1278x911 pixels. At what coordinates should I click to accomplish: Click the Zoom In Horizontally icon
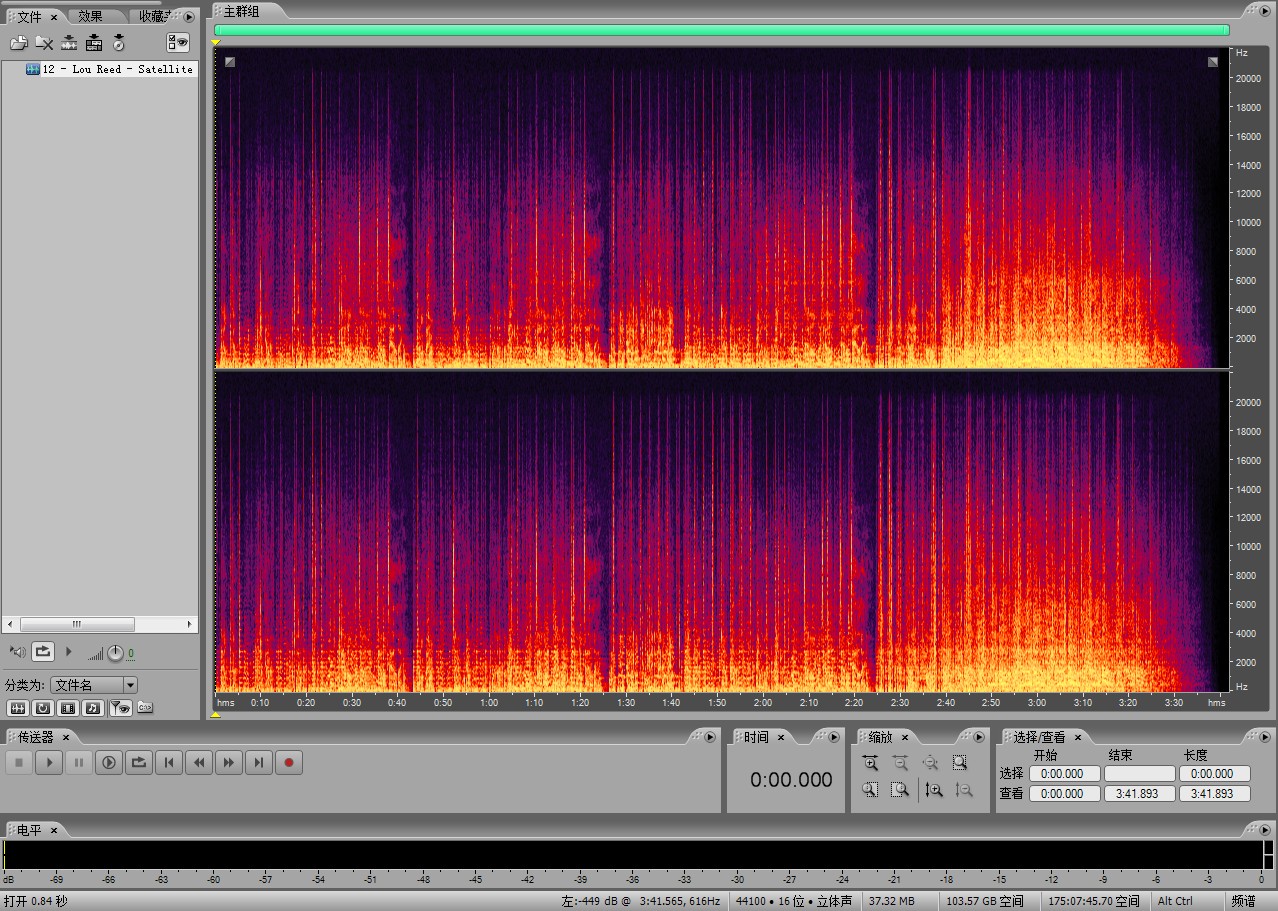click(x=870, y=763)
